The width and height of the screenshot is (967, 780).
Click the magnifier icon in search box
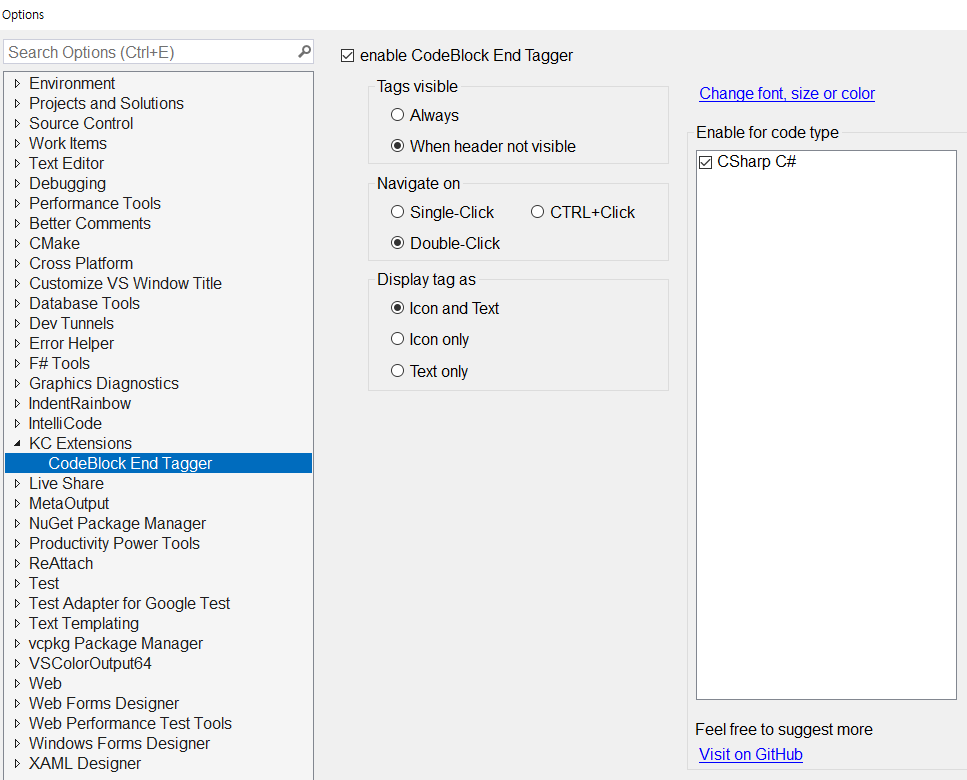(x=304, y=52)
